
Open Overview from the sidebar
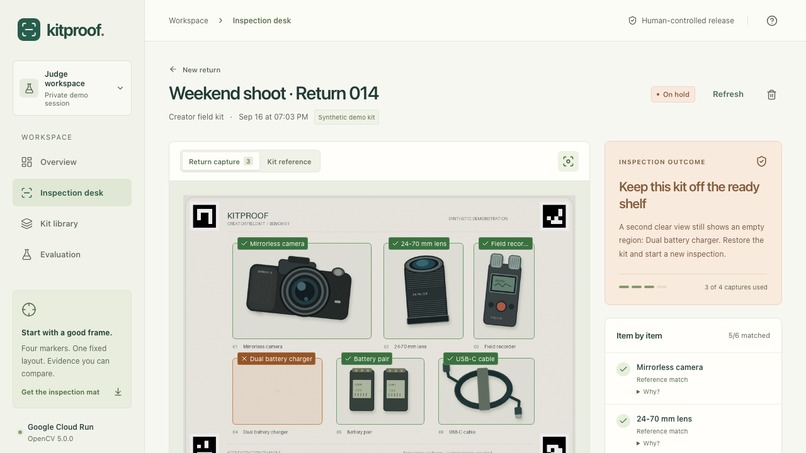[72, 162]
